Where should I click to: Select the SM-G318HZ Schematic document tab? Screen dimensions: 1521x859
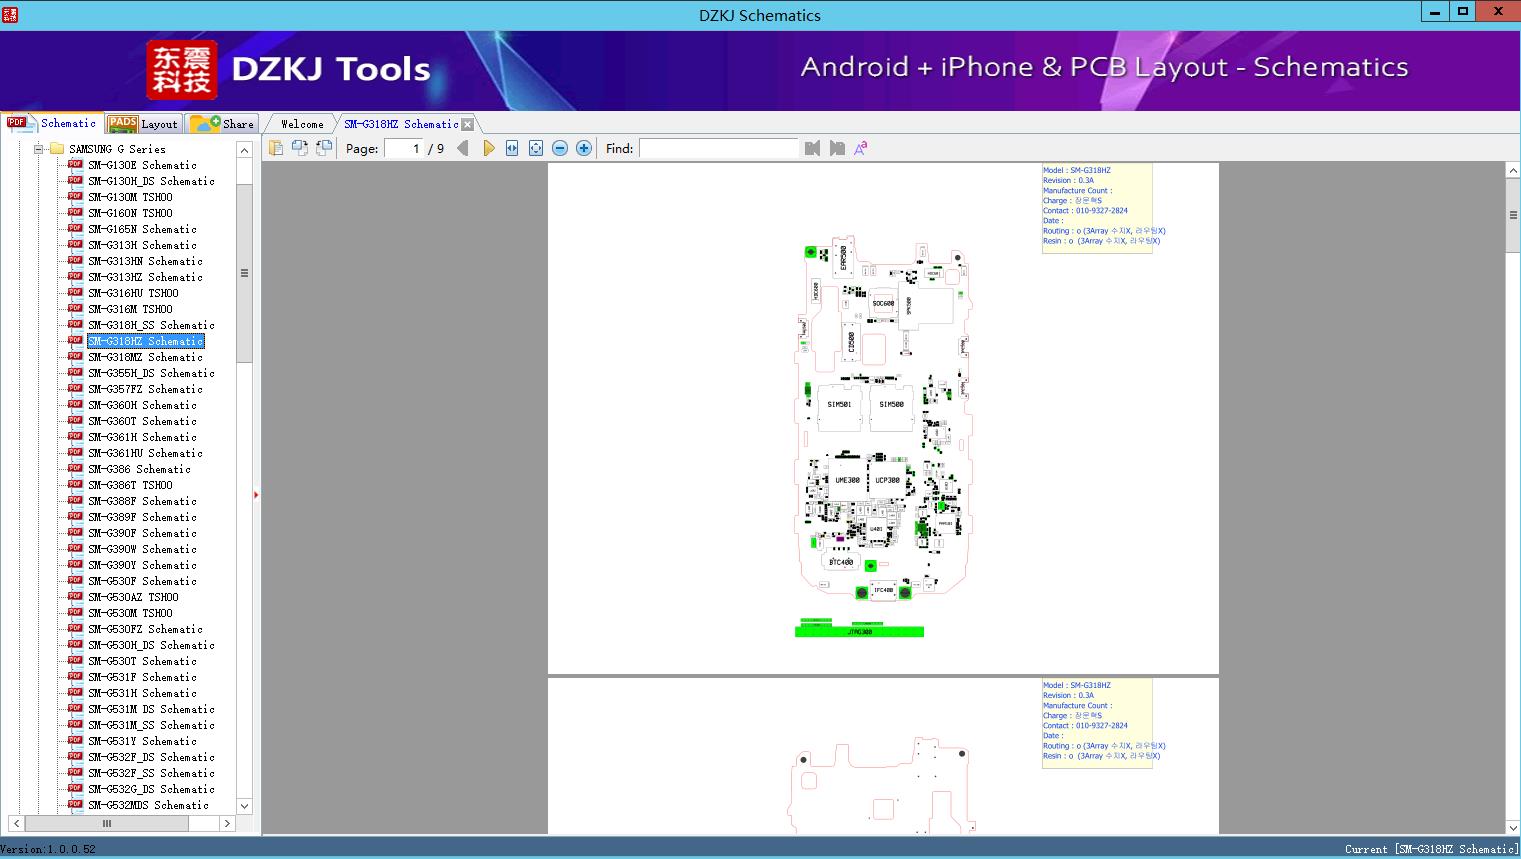tap(401, 124)
